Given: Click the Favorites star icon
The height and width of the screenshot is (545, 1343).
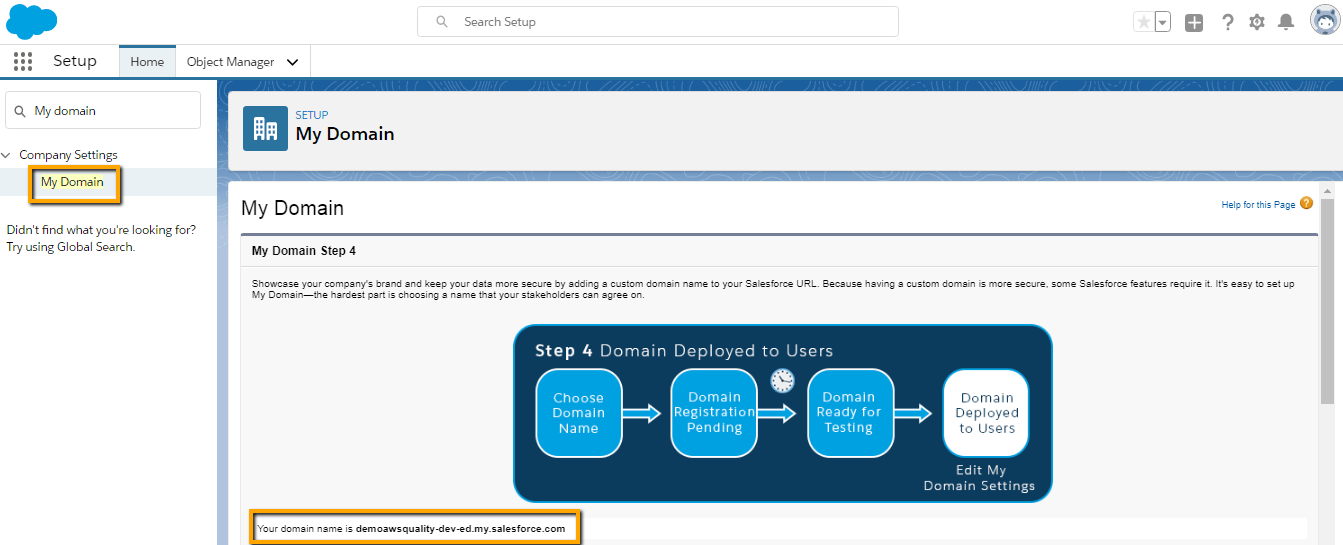Looking at the screenshot, I should (x=1143, y=22).
